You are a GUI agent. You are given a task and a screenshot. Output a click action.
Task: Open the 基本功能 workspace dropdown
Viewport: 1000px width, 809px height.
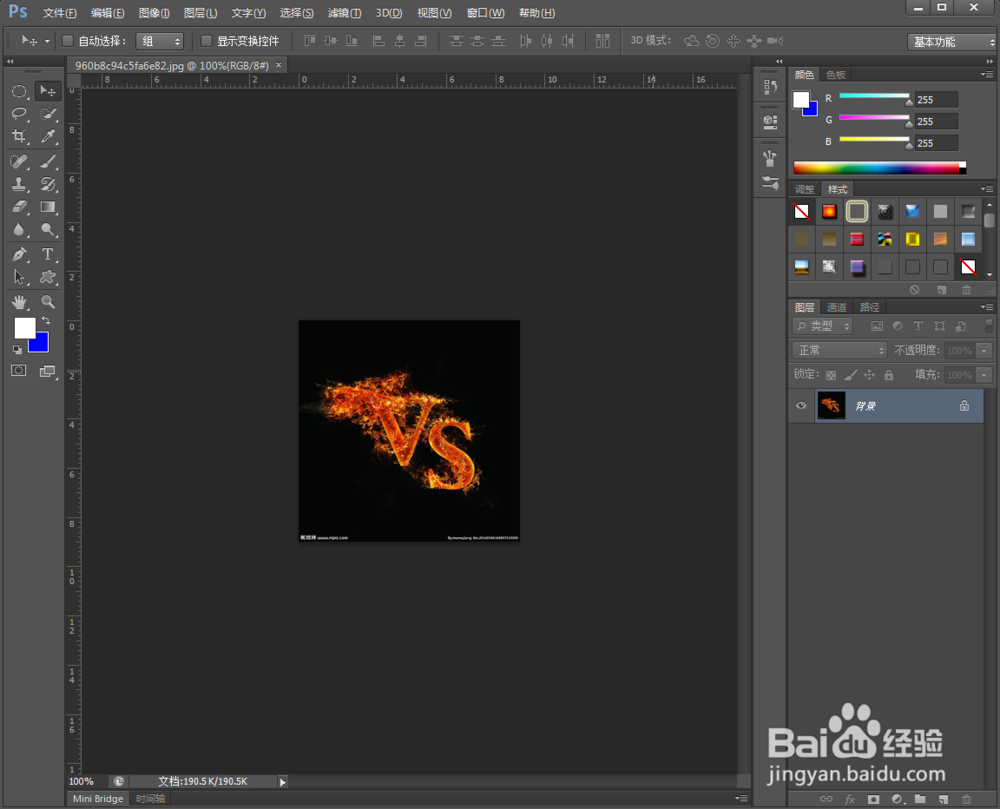coord(951,41)
